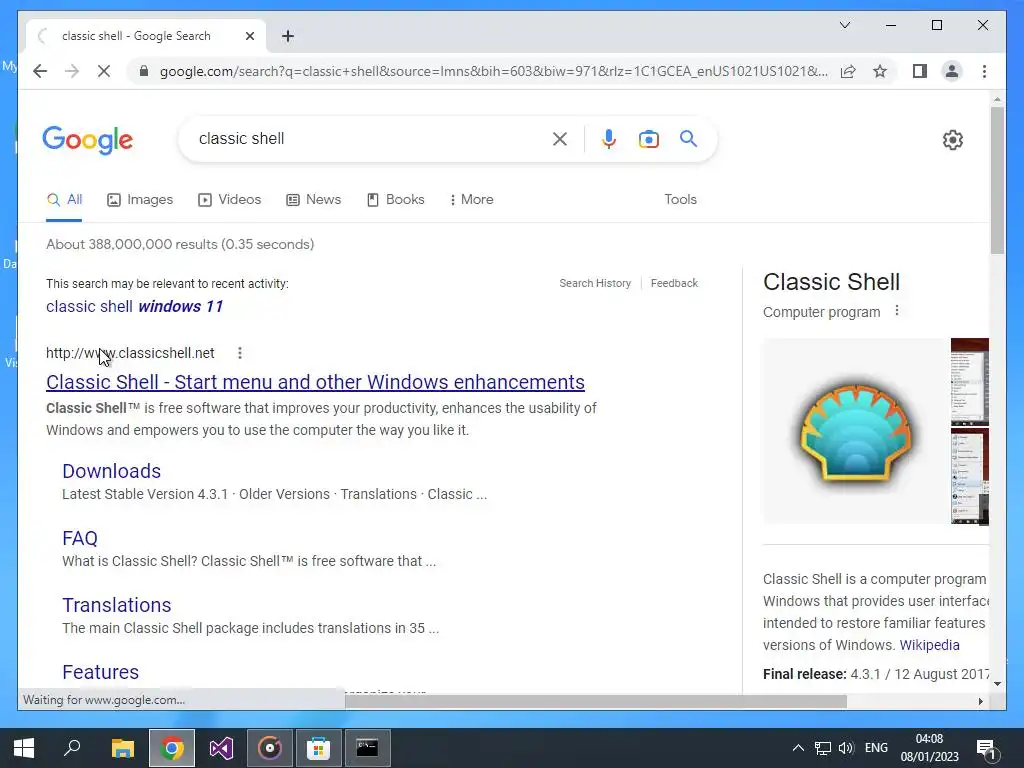Viewport: 1024px width, 768px height.
Task: Switch to the Videos tab
Action: coord(229,200)
